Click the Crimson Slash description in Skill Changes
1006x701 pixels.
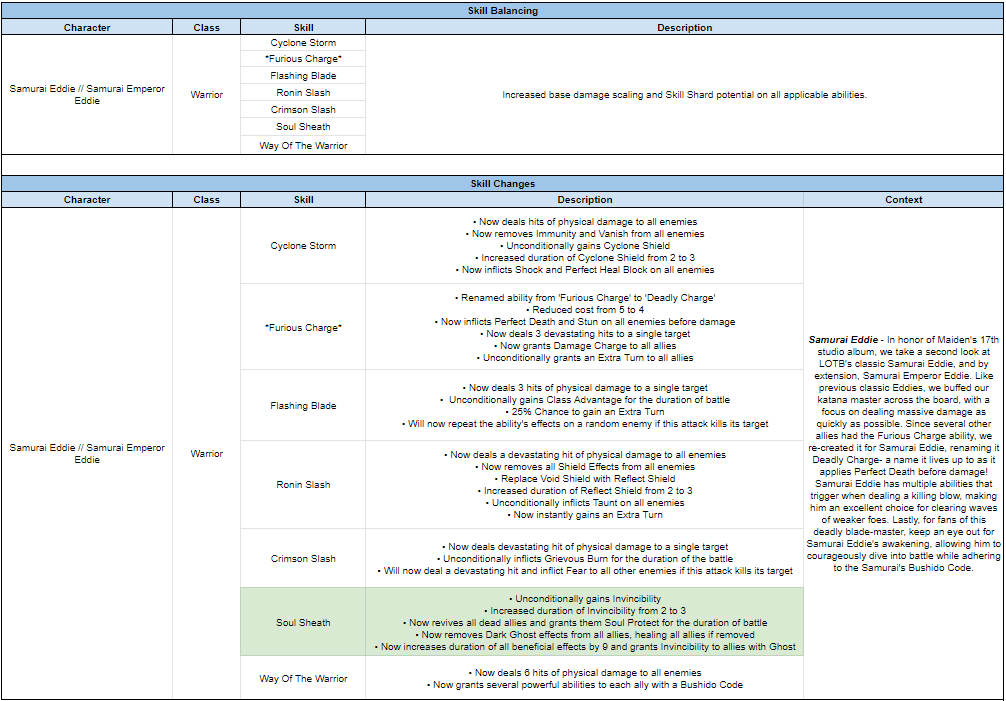[584, 559]
